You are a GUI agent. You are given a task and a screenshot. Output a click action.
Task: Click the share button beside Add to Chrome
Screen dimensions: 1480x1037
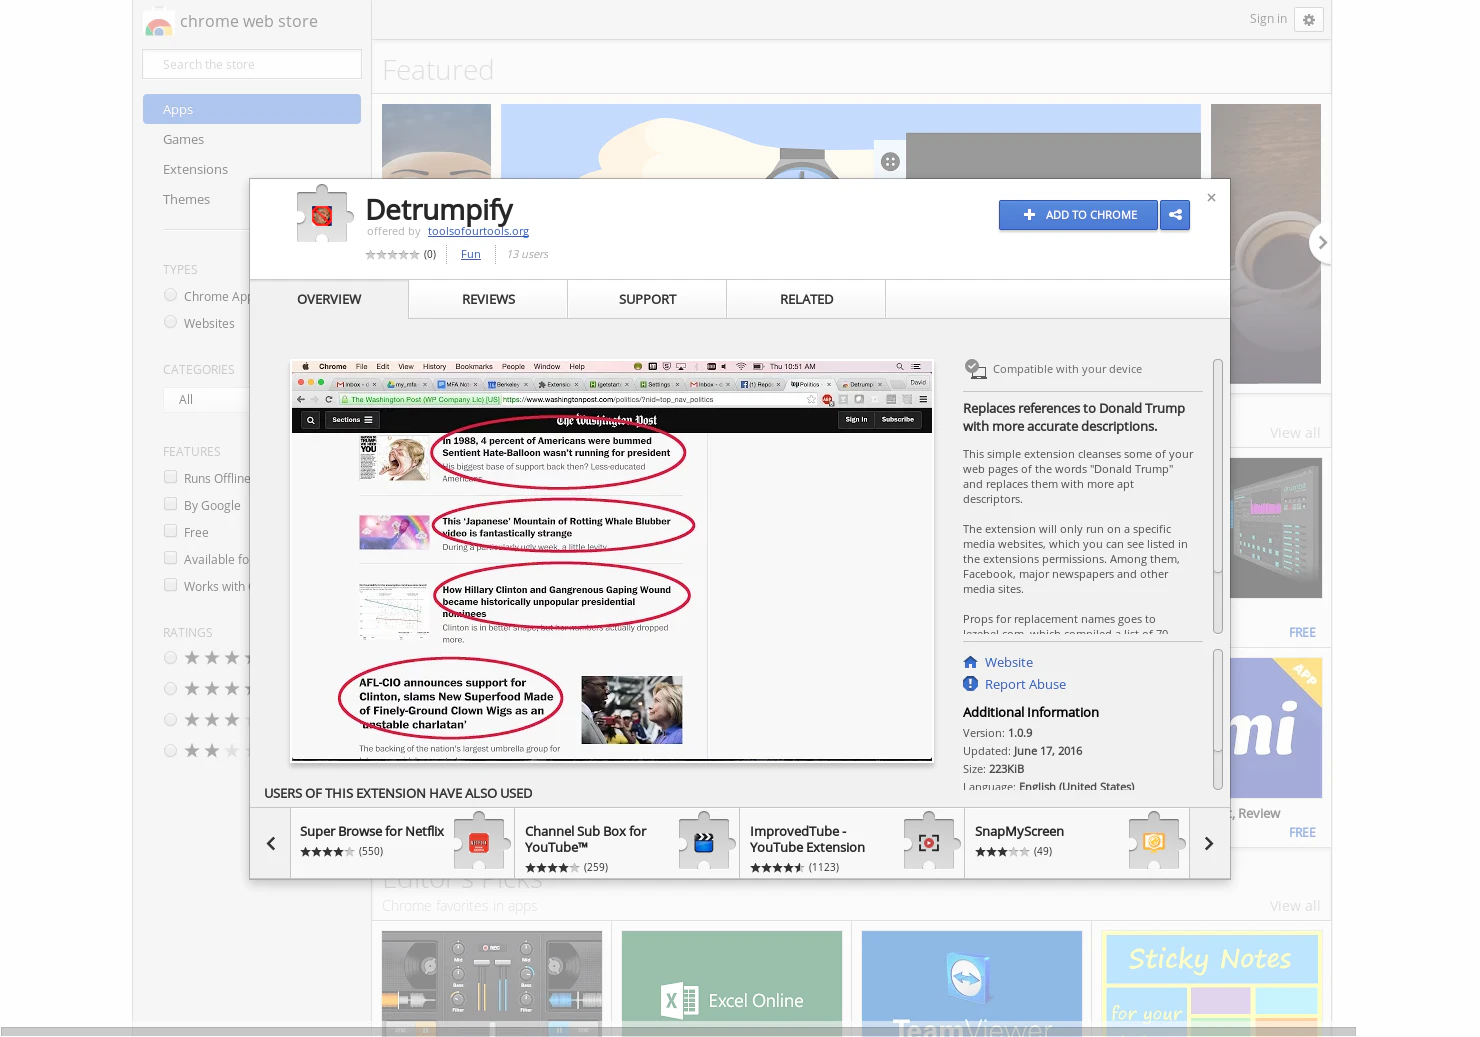tap(1175, 215)
